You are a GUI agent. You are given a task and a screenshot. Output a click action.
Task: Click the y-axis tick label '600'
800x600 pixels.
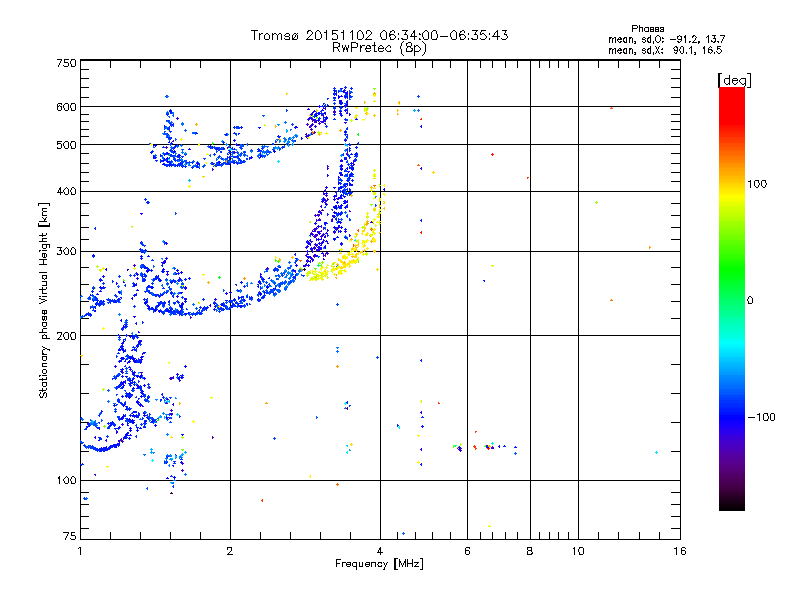point(66,107)
